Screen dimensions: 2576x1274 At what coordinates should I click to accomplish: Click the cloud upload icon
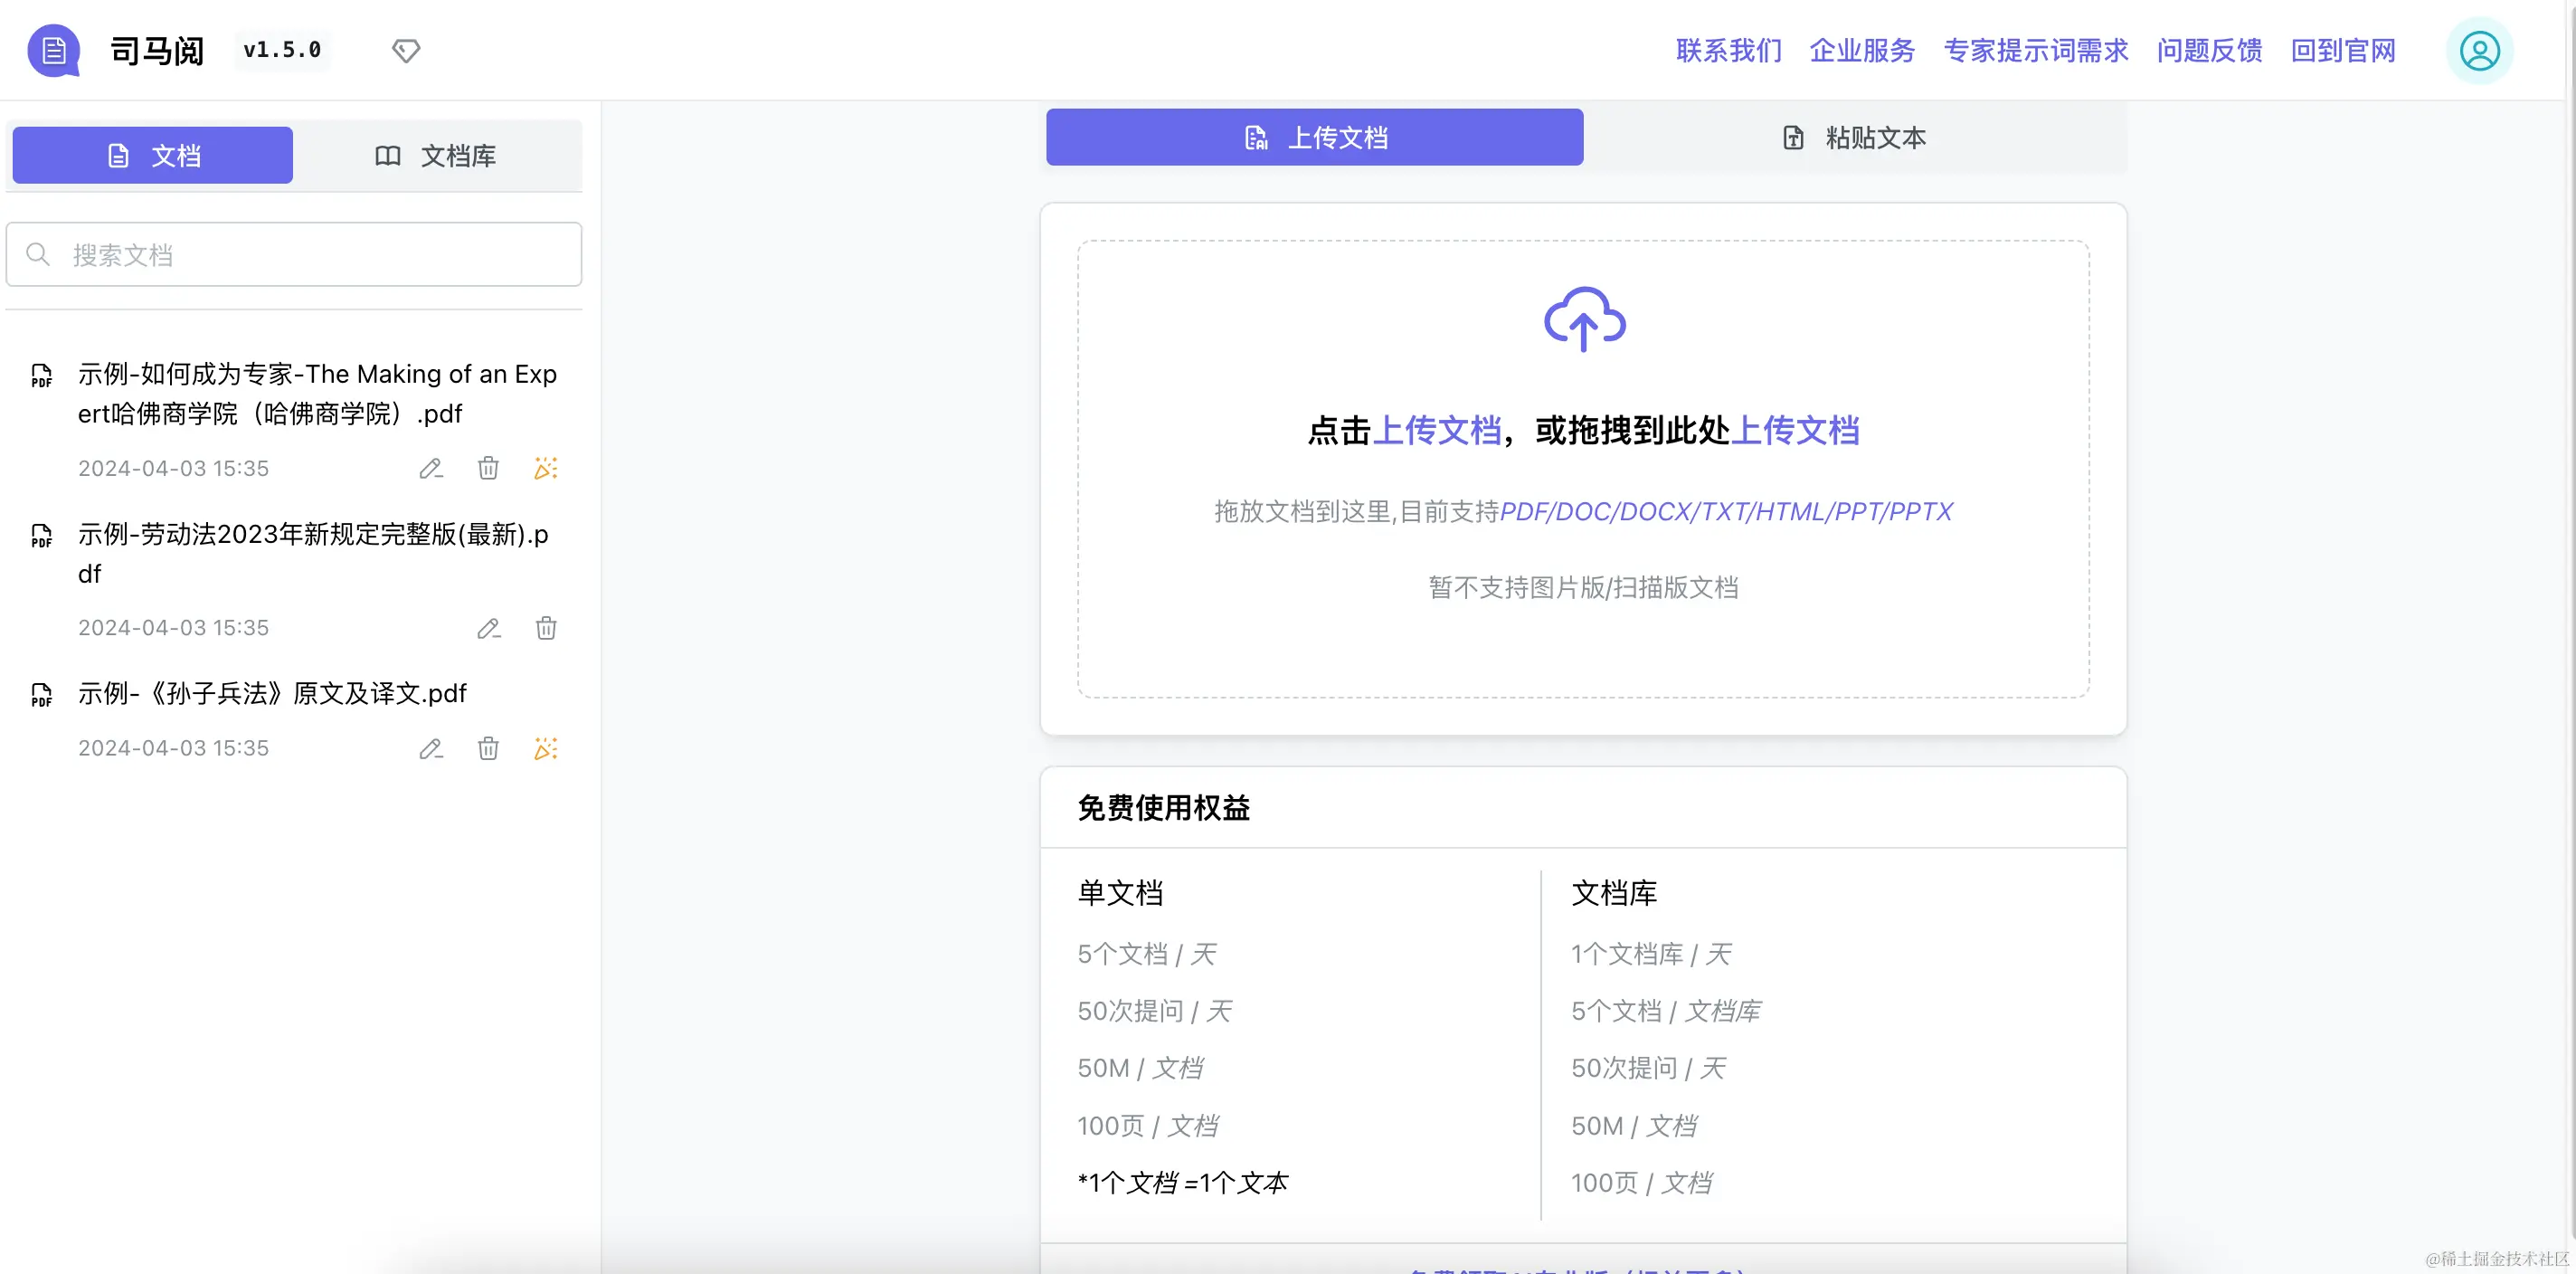pyautogui.click(x=1584, y=319)
